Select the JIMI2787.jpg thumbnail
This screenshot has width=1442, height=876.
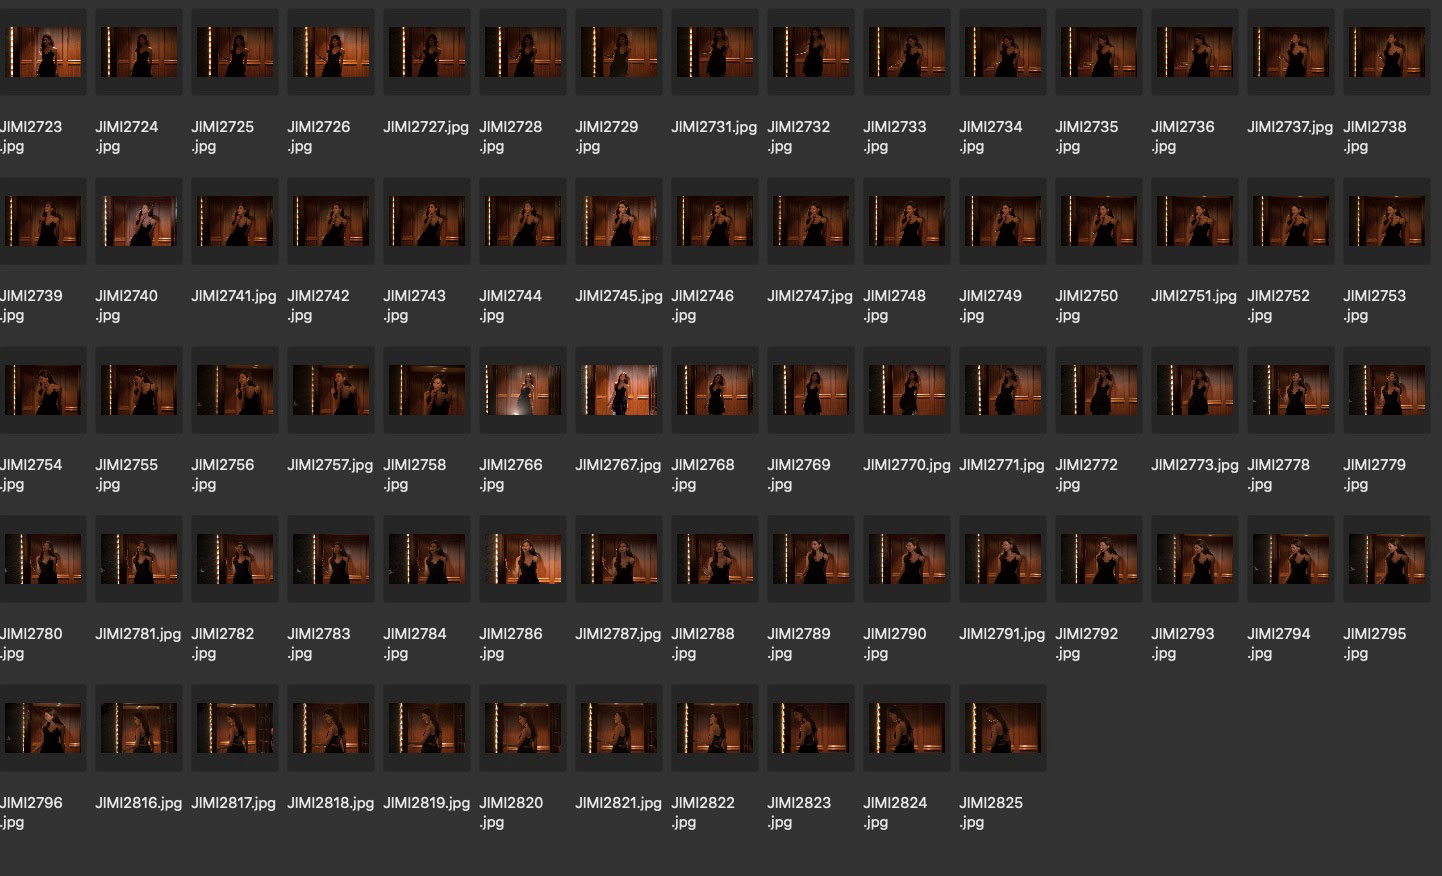click(x=618, y=559)
